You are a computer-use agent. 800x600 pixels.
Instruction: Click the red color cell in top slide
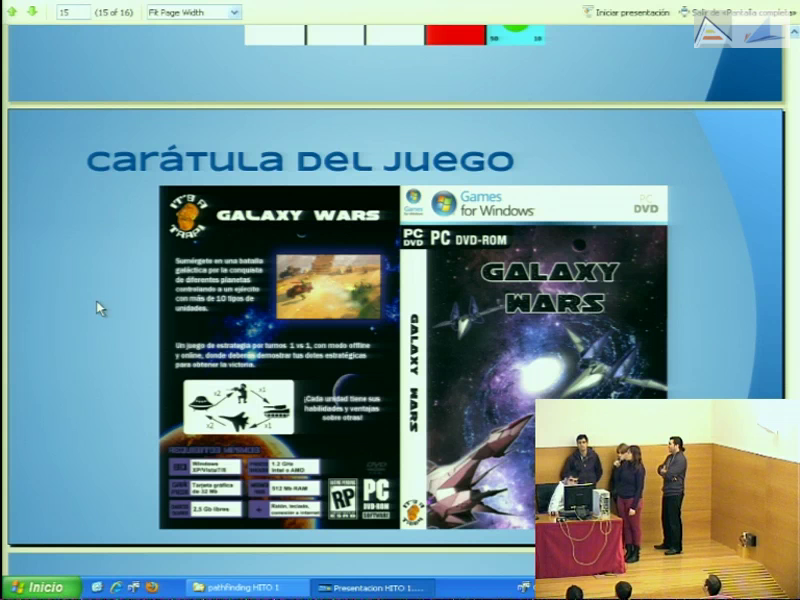[455, 35]
